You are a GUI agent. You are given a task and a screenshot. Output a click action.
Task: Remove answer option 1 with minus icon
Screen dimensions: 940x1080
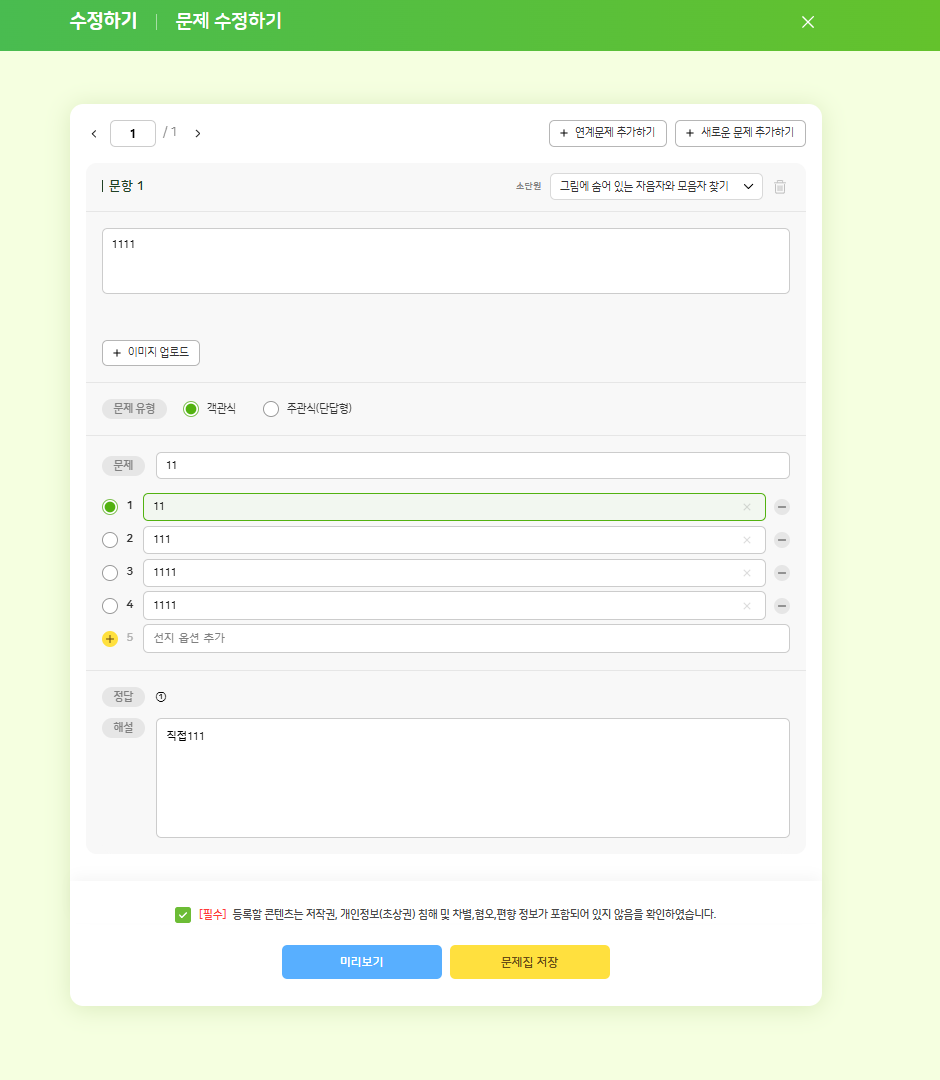click(x=782, y=507)
